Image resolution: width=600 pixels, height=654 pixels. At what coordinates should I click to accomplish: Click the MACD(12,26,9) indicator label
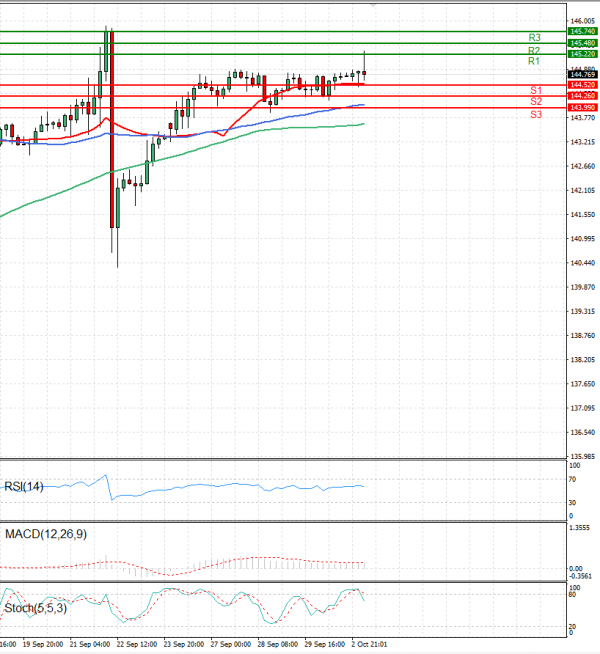(x=46, y=534)
